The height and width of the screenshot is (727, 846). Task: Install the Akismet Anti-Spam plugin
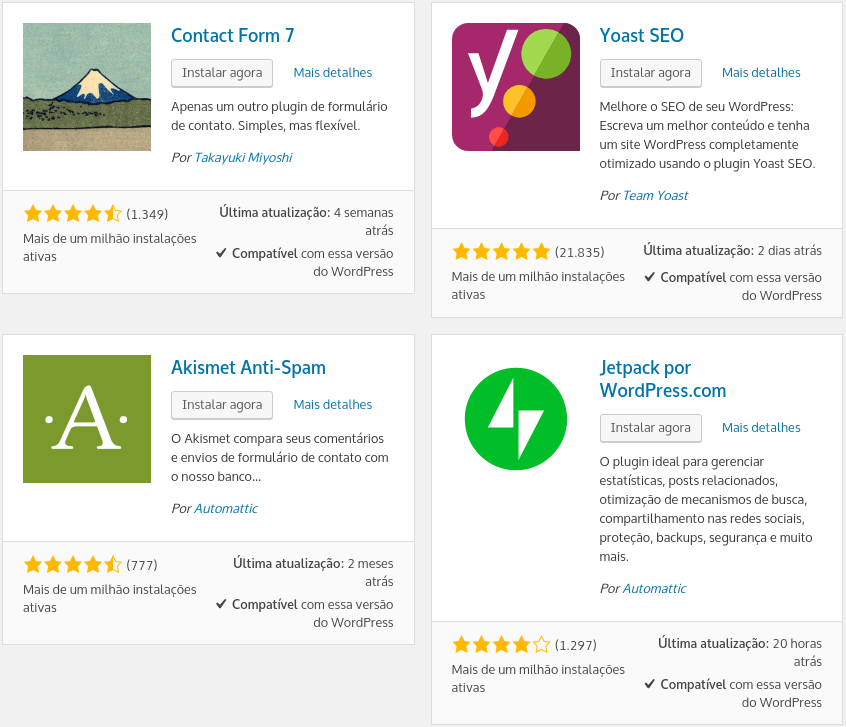(221, 405)
